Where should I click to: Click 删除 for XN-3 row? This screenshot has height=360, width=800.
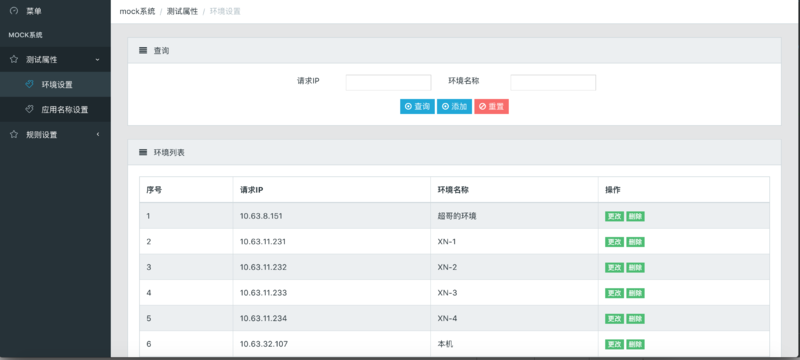pos(636,293)
